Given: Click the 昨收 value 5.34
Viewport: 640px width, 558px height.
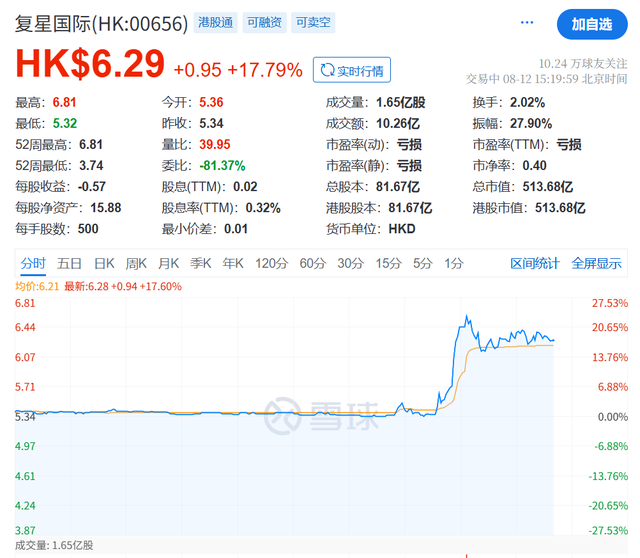Looking at the screenshot, I should (211, 123).
